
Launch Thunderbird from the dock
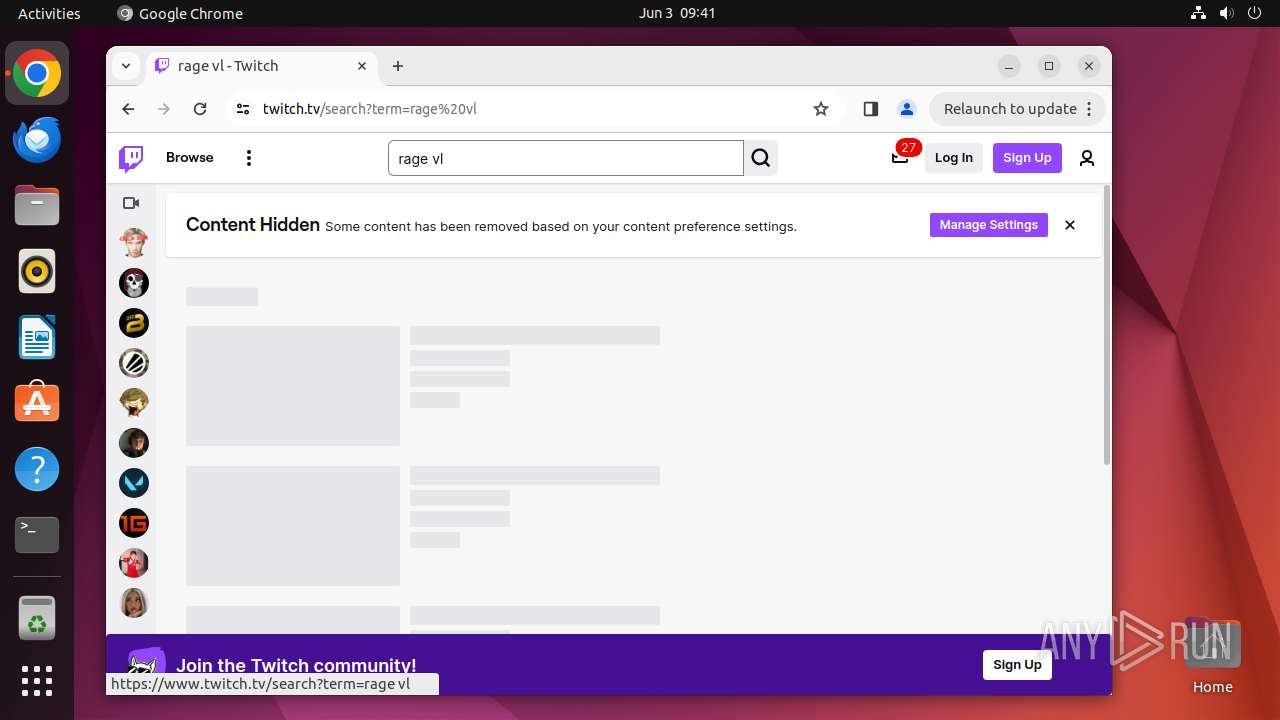(37, 139)
